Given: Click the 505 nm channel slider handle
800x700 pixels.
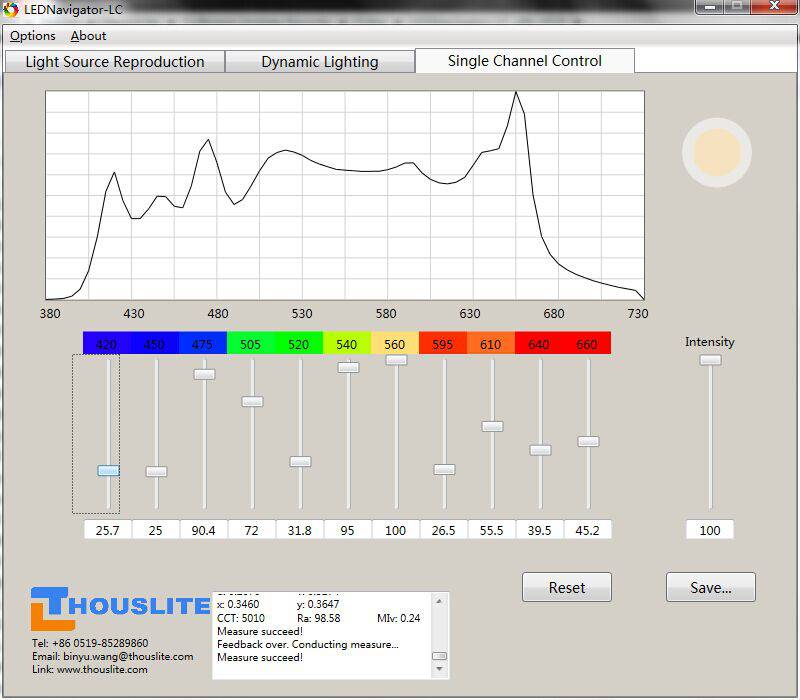Looking at the screenshot, I should [x=253, y=402].
